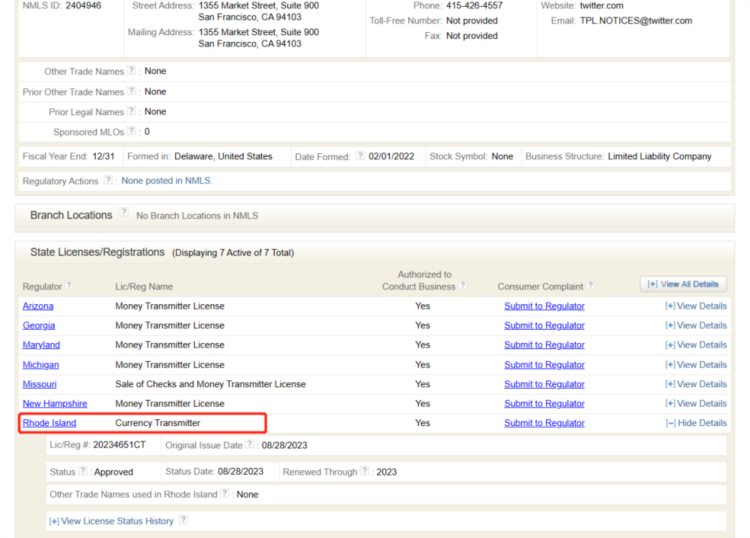Expand View Details for Arizona license

696,306
